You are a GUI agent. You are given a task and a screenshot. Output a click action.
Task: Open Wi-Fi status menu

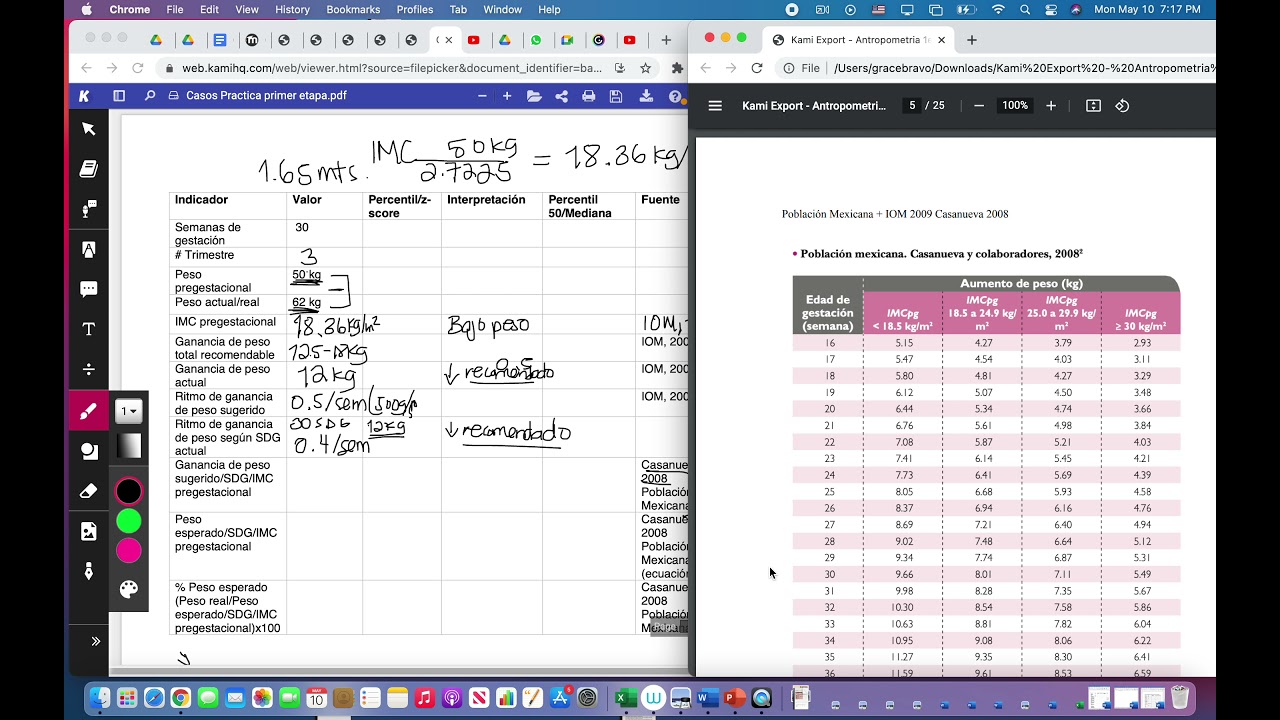[x=998, y=9]
